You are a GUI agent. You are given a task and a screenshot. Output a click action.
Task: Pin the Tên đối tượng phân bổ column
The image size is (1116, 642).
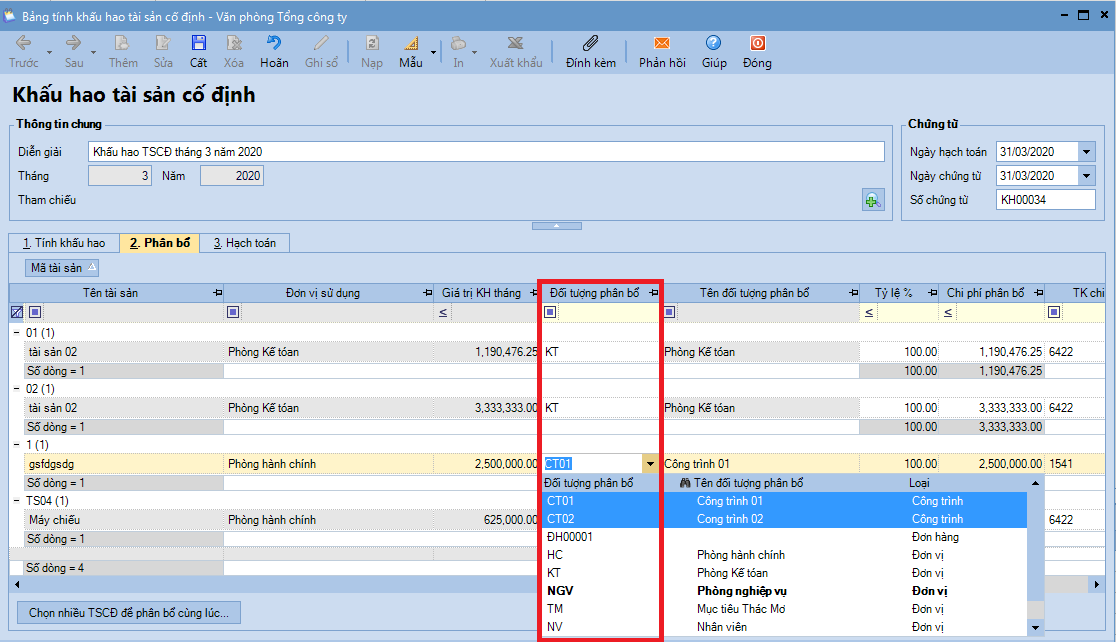853,293
